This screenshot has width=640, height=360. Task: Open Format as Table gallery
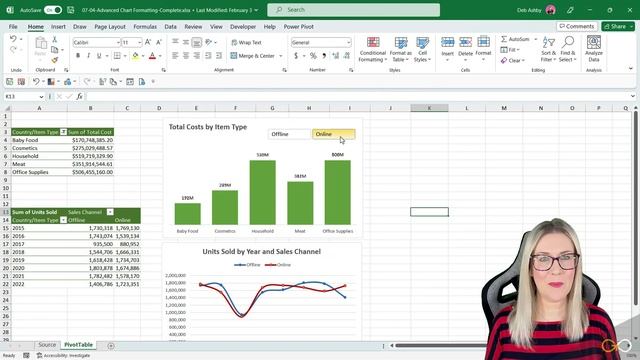(401, 49)
